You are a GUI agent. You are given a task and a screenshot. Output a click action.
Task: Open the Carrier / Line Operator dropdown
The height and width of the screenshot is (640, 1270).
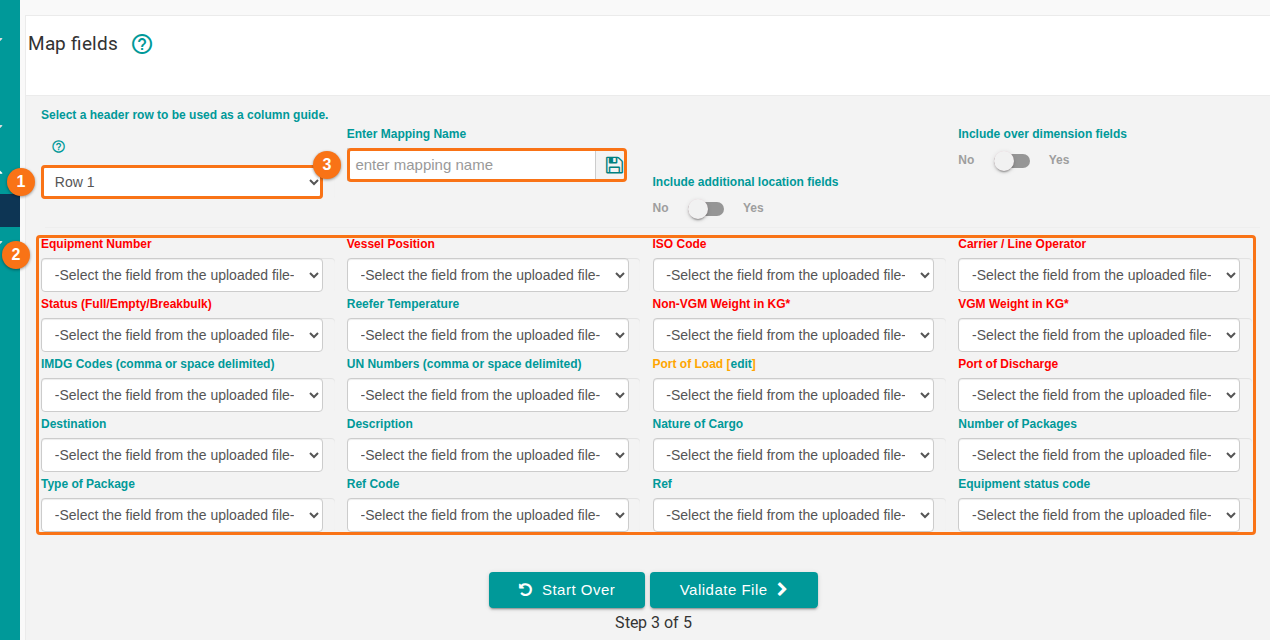pyautogui.click(x=1099, y=275)
